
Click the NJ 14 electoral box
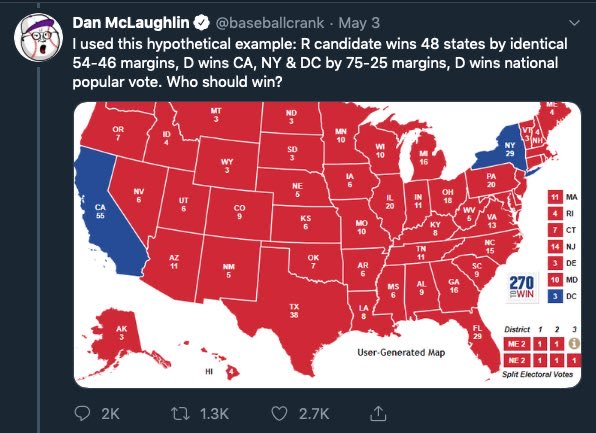tap(555, 246)
